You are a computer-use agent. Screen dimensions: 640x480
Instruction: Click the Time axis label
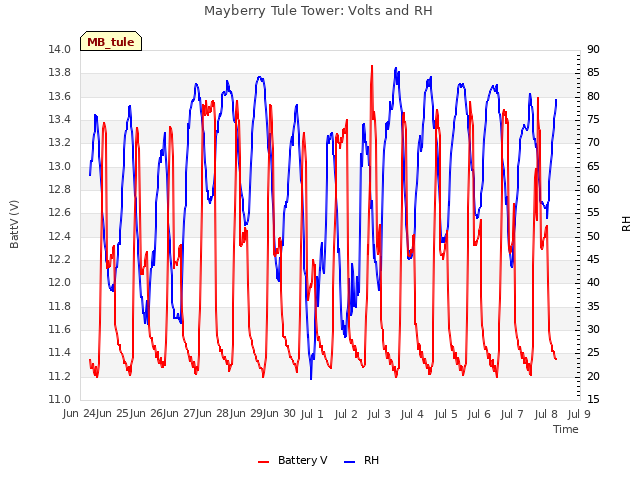coord(566,429)
